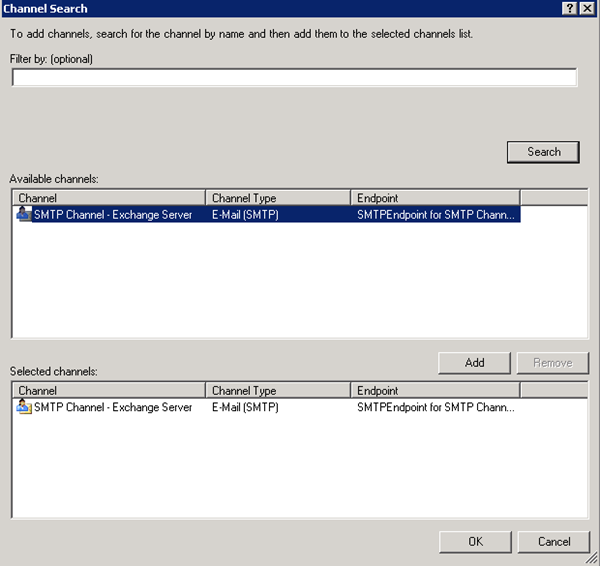Select 'SMTP Channel - Exchange Server' in Selected channels
Viewport: 600px width, 566px height.
113,407
